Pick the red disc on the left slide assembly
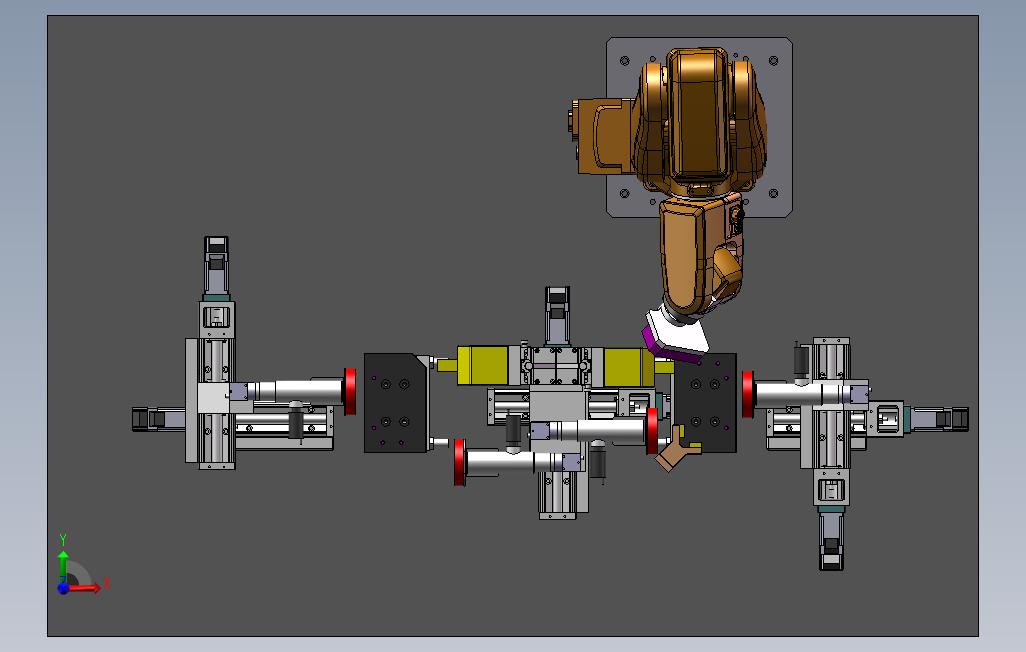1026x652 pixels. [350, 391]
